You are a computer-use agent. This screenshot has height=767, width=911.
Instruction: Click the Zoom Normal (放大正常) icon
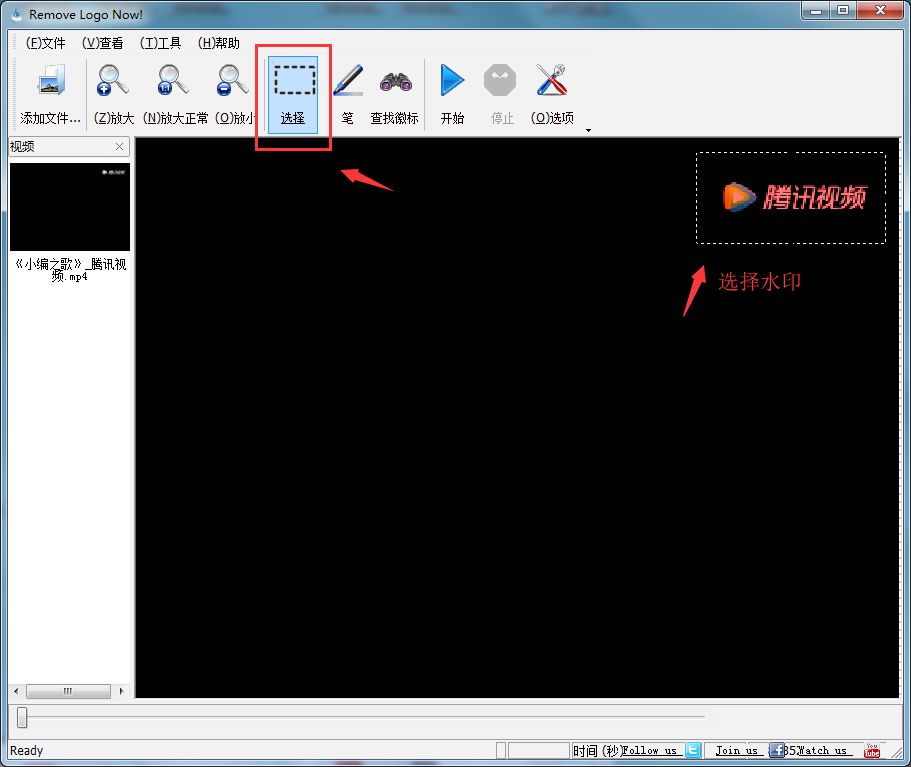[173, 80]
